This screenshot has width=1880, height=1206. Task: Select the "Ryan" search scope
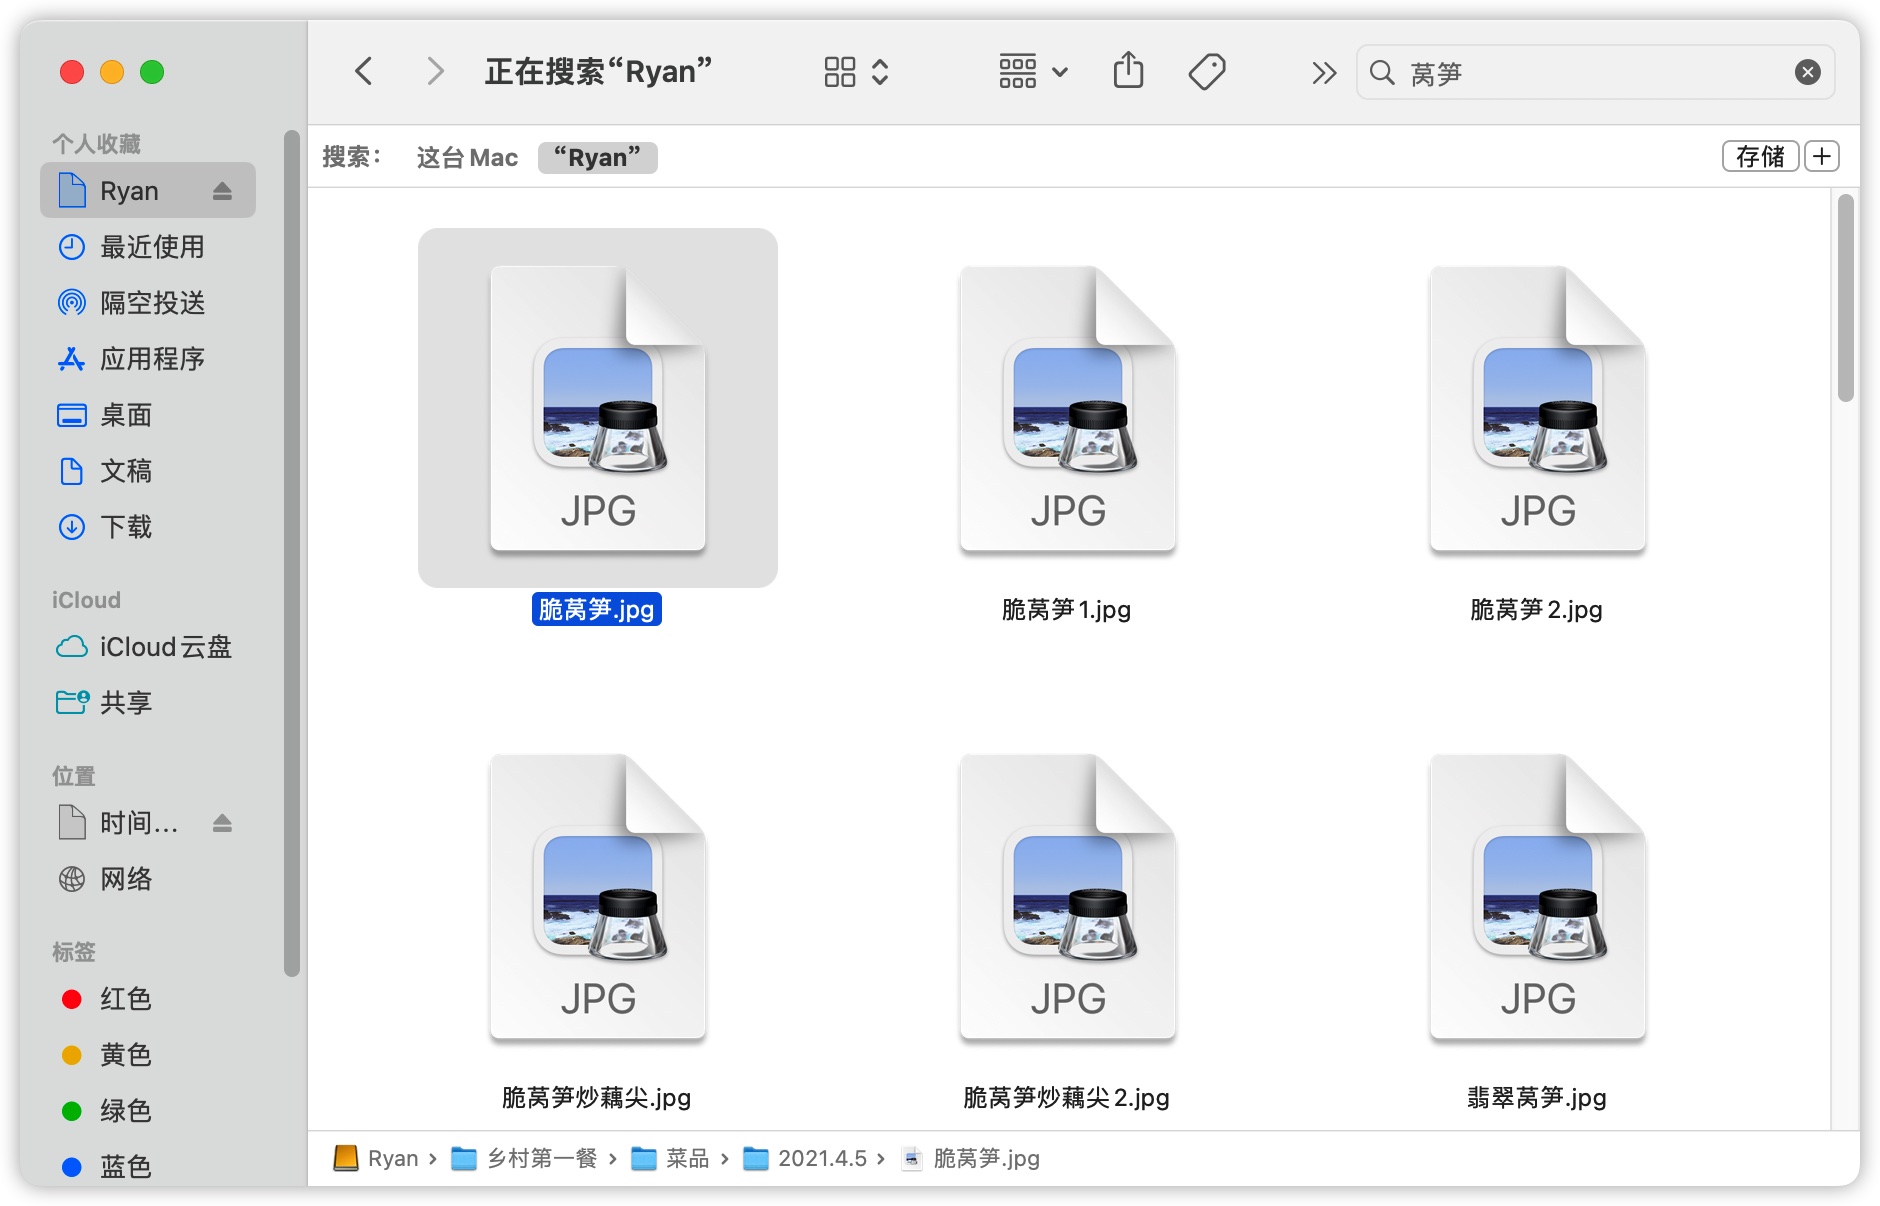[597, 157]
